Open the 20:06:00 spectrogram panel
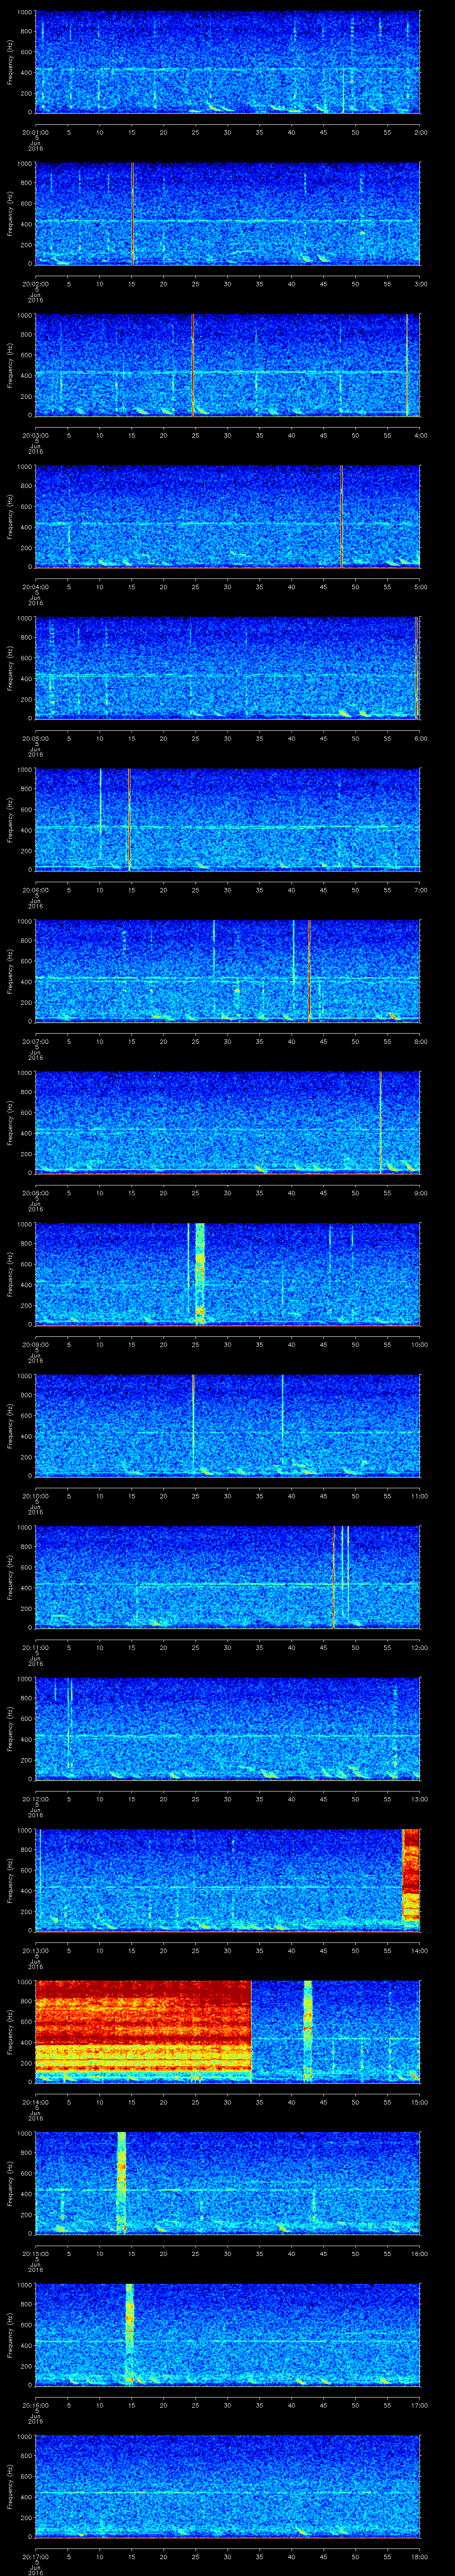Screen dimensions: 455x2576 [227, 819]
